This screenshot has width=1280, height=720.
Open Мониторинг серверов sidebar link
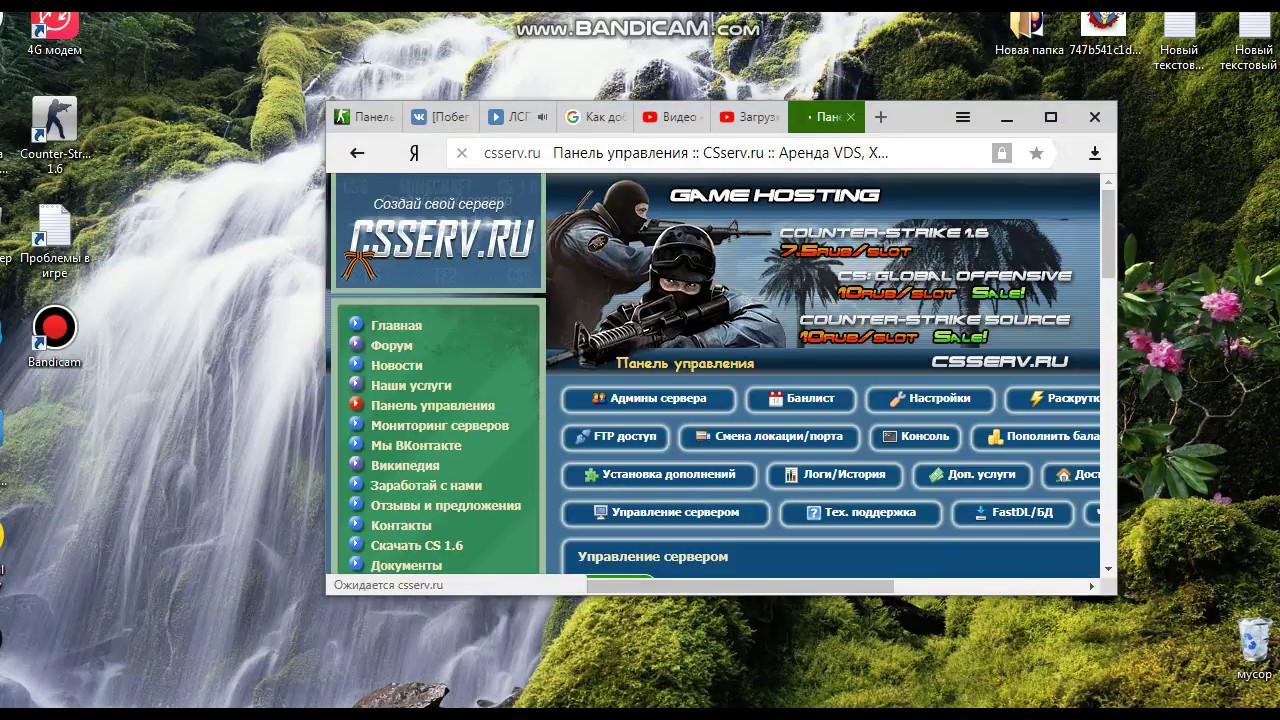(x=439, y=425)
